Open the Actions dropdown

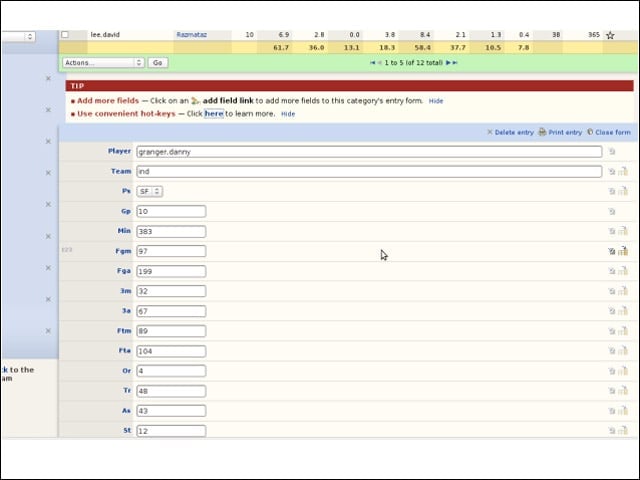[x=103, y=62]
